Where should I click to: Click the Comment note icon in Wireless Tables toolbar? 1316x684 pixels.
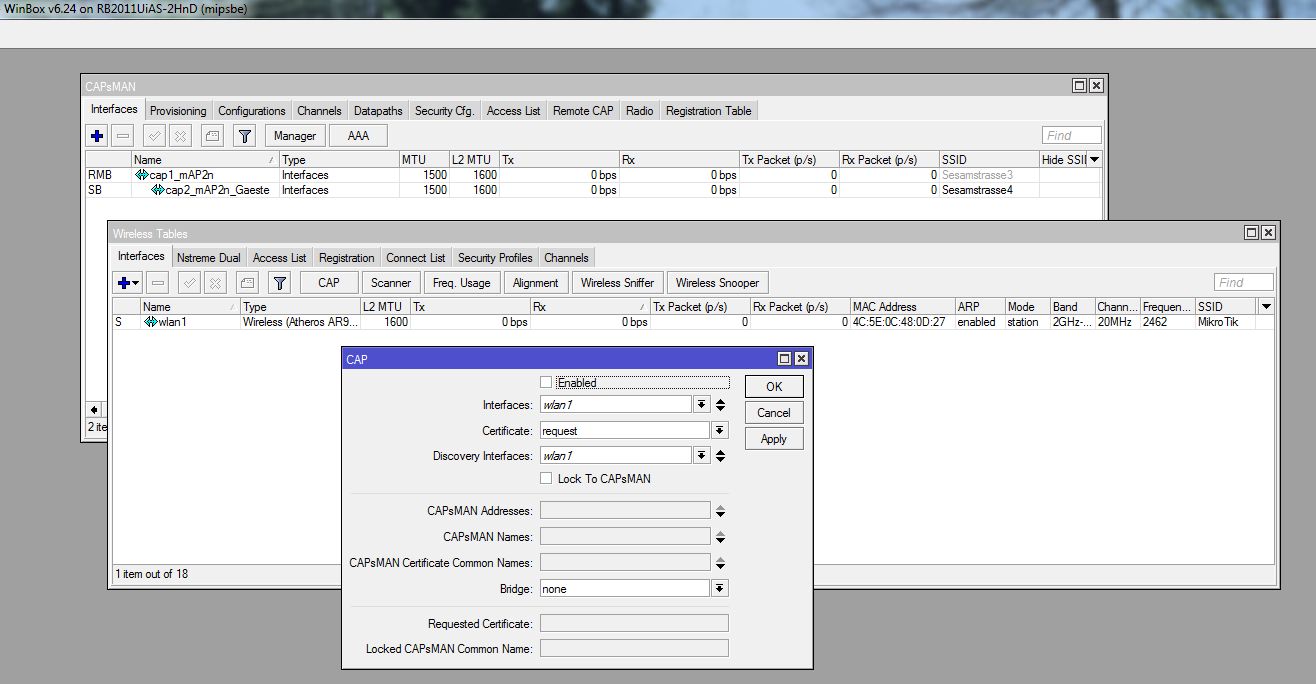pos(248,283)
